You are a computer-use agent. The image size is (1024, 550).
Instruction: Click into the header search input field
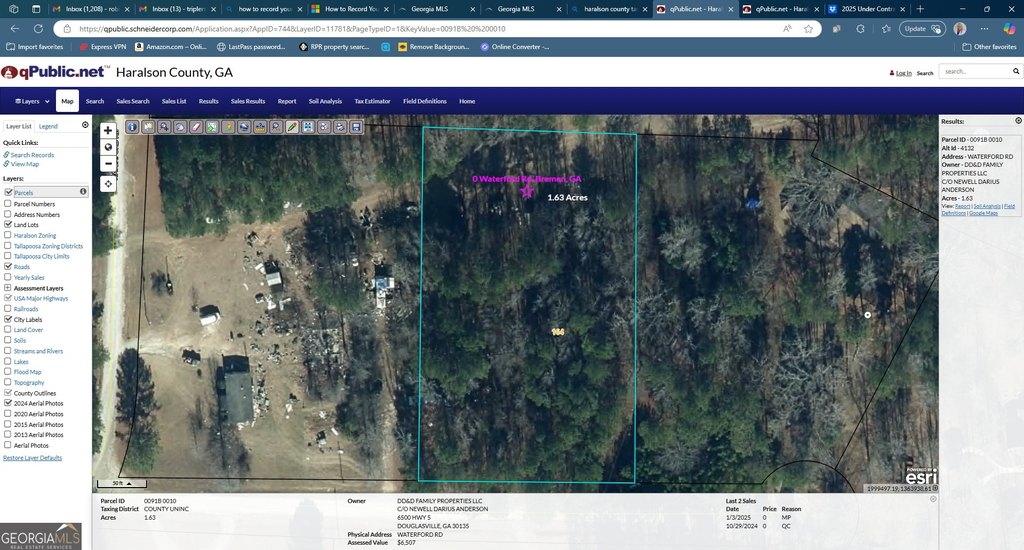pyautogui.click(x=978, y=72)
